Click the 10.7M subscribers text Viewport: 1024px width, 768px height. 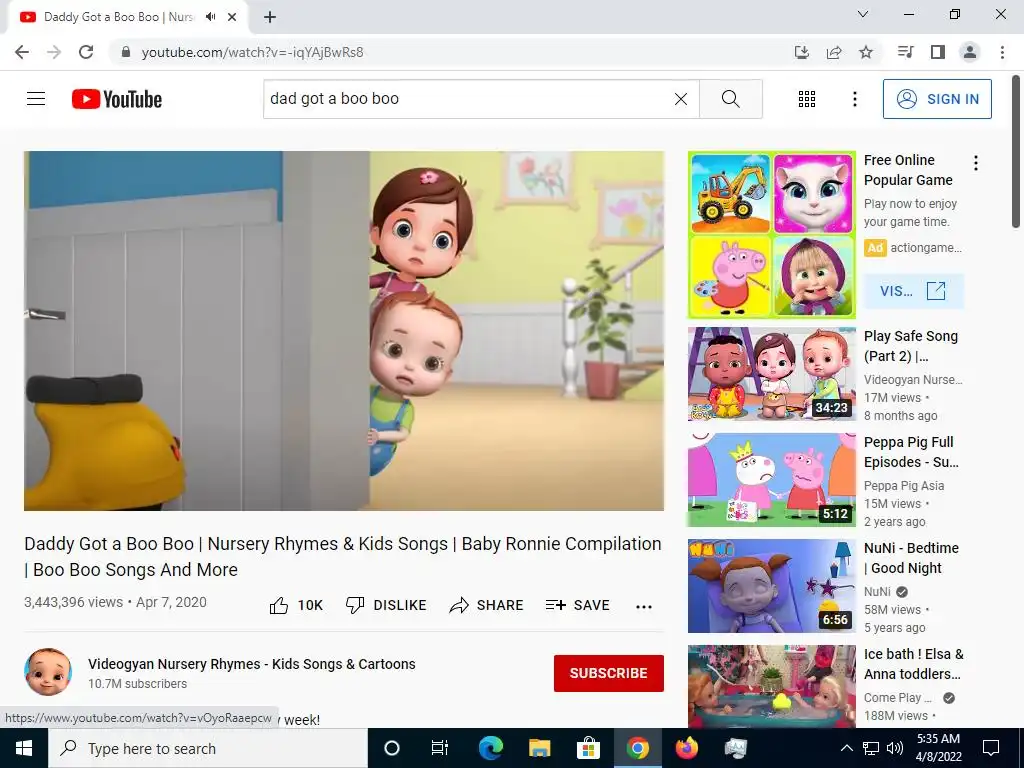point(138,684)
